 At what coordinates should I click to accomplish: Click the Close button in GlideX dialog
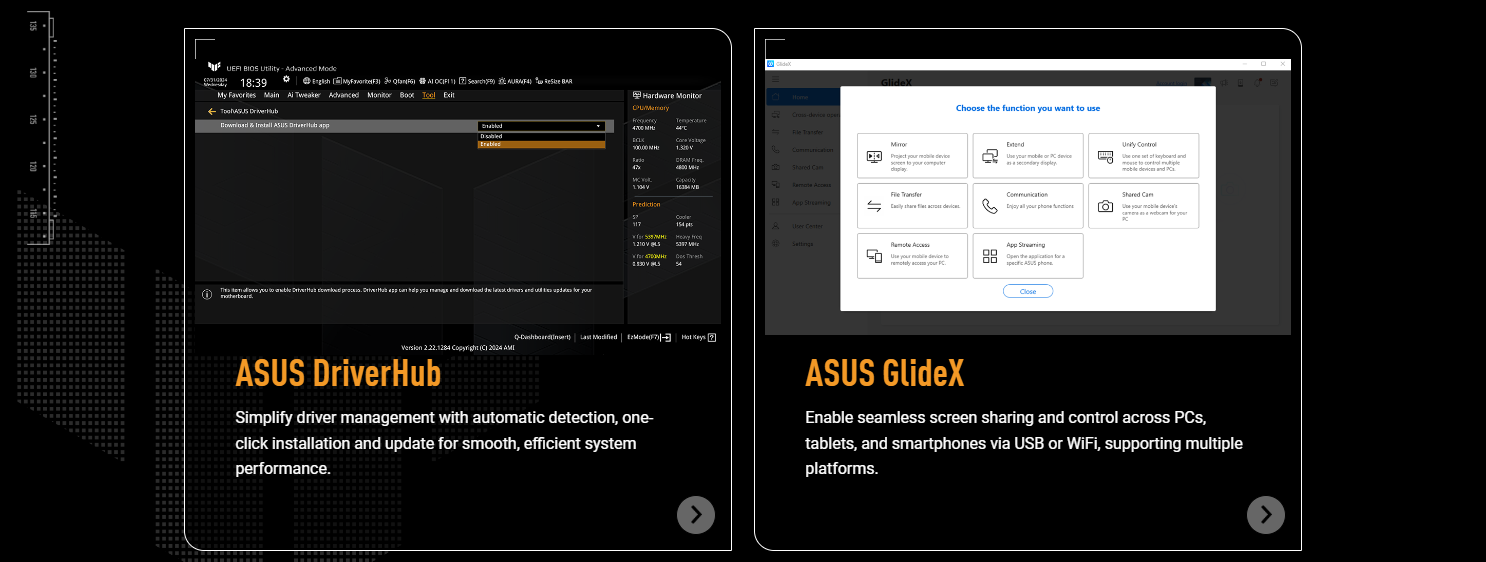1028,291
